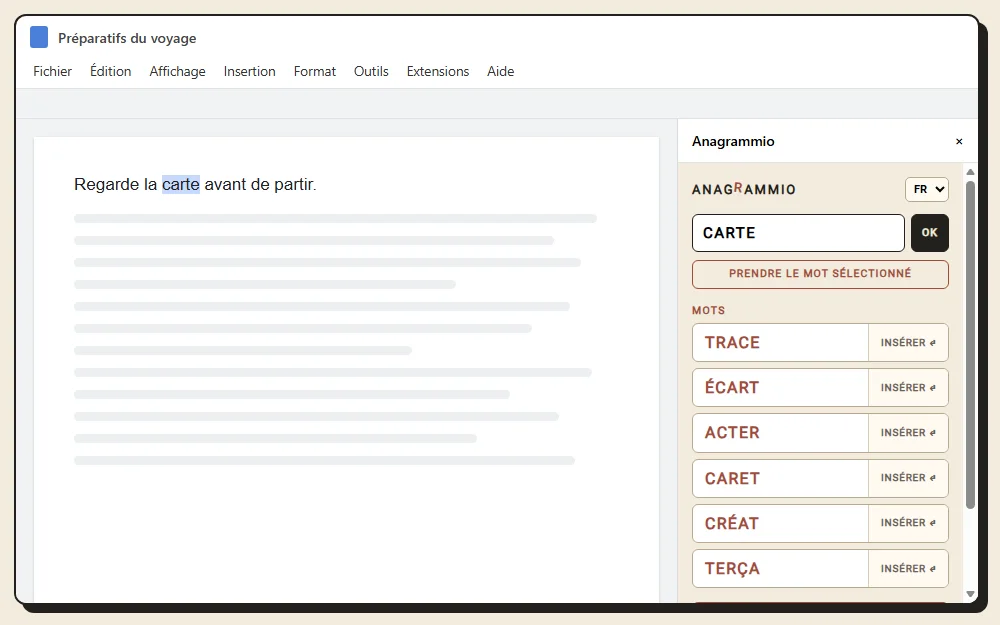Image resolution: width=1000 pixels, height=625 pixels.
Task: Insert the anagram CARET
Action: click(x=908, y=478)
